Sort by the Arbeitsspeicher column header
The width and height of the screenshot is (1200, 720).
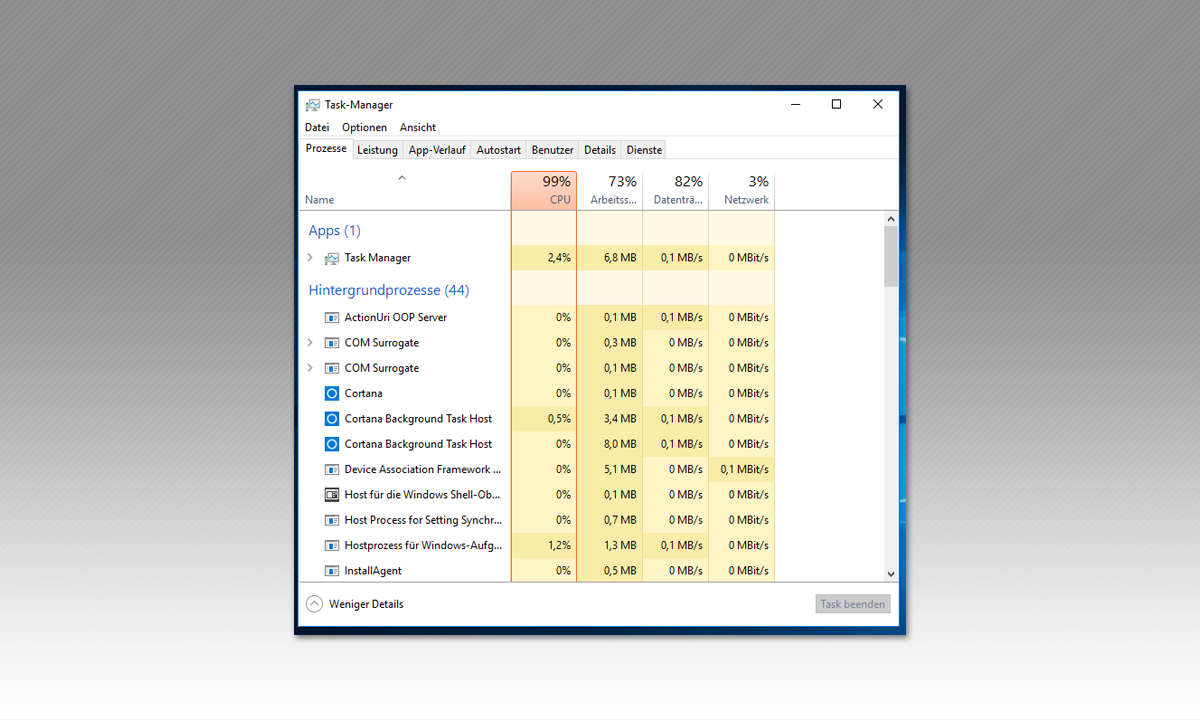610,190
